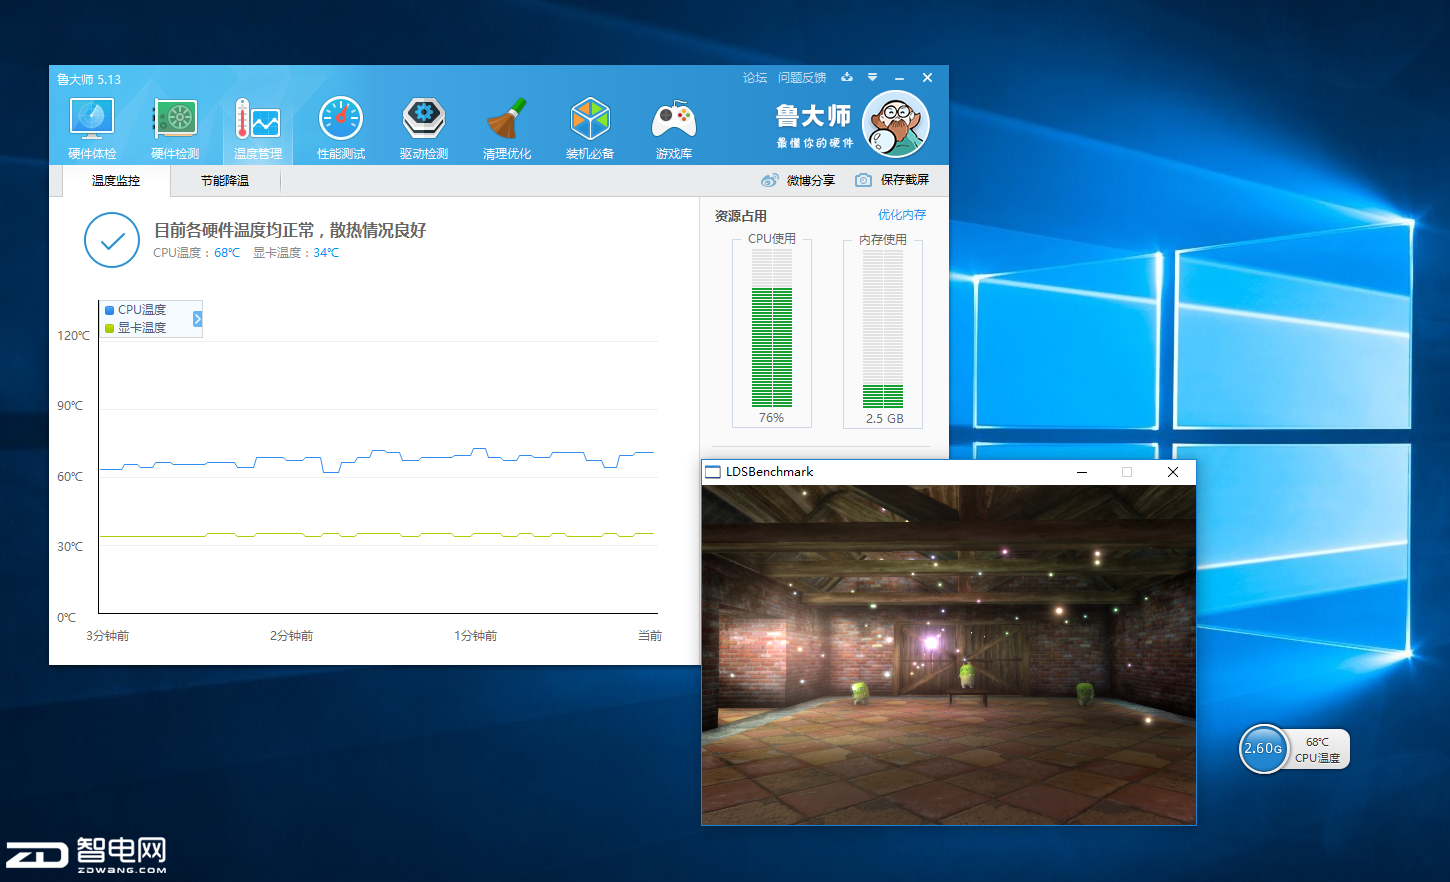Click the GPU temperature value 34℃
1450x882 pixels.
tap(326, 253)
